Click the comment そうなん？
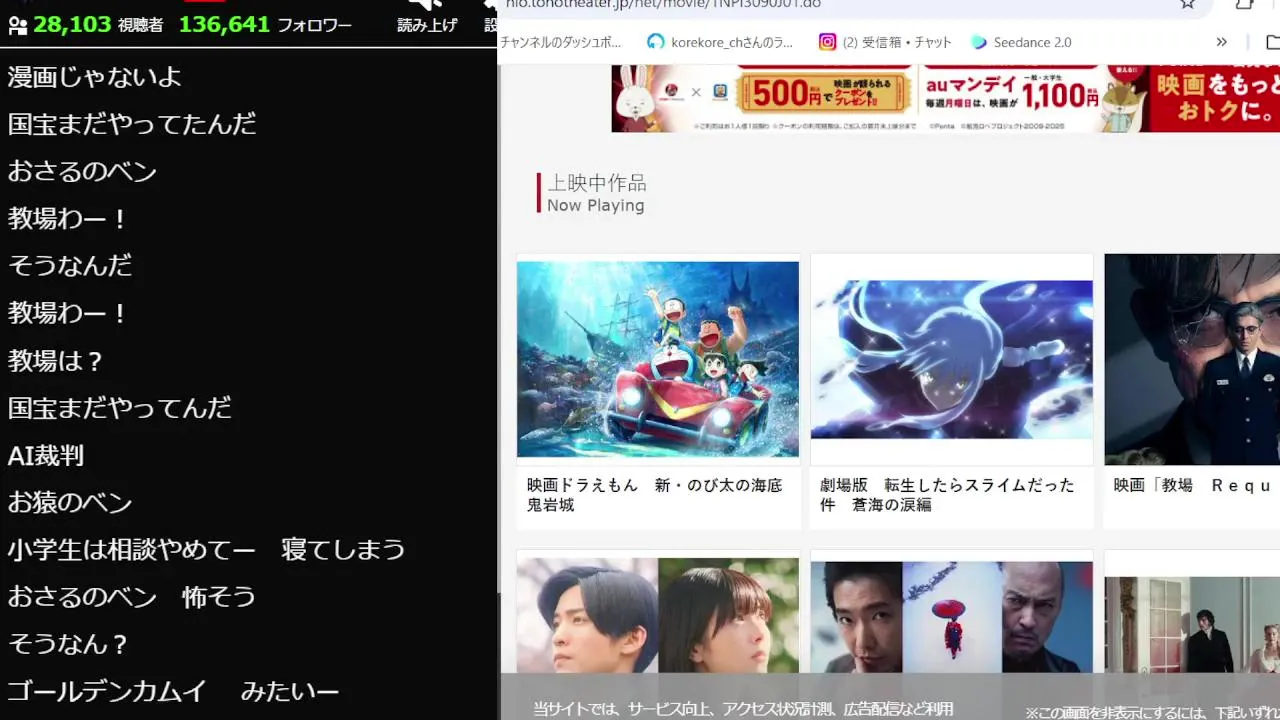Viewport: 1280px width, 720px height. 69,644
